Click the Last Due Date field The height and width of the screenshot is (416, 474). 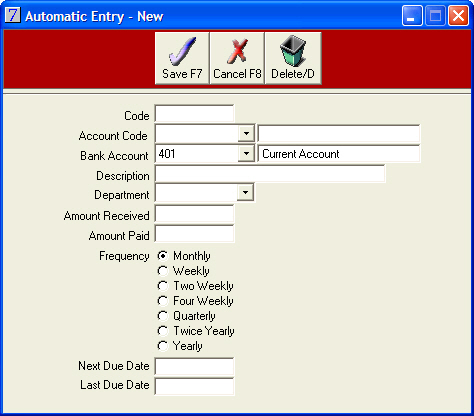[194, 387]
